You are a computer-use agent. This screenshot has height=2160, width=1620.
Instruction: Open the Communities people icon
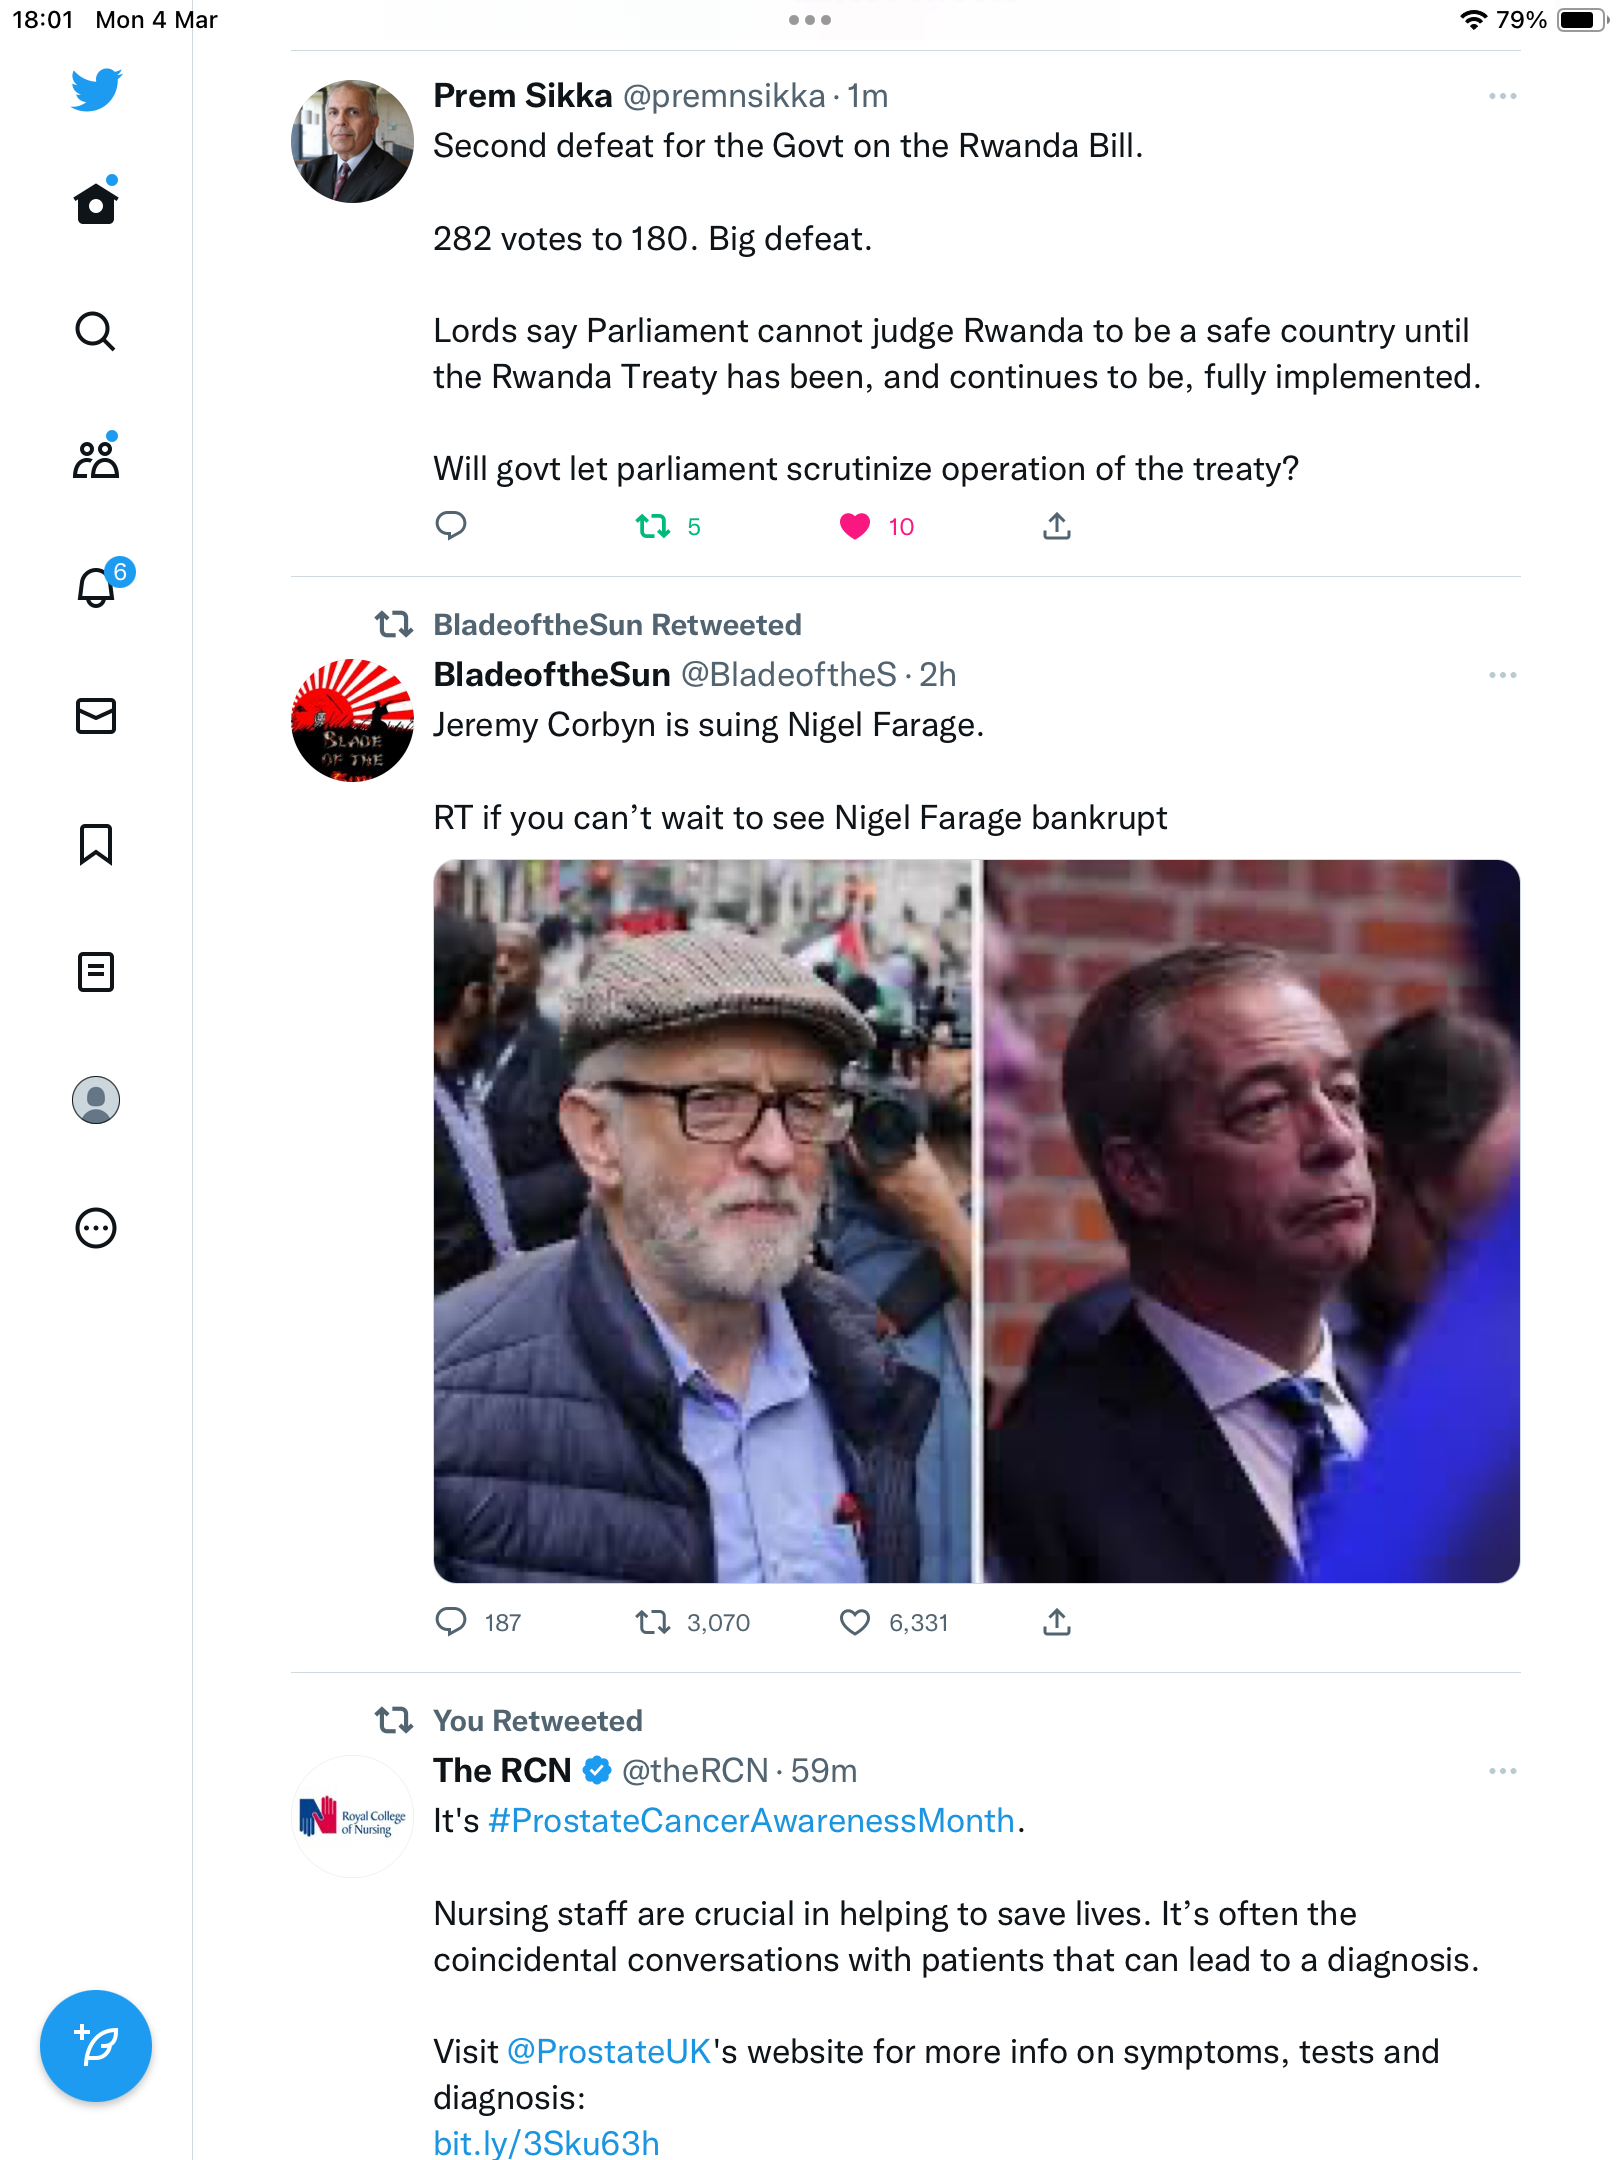96,458
